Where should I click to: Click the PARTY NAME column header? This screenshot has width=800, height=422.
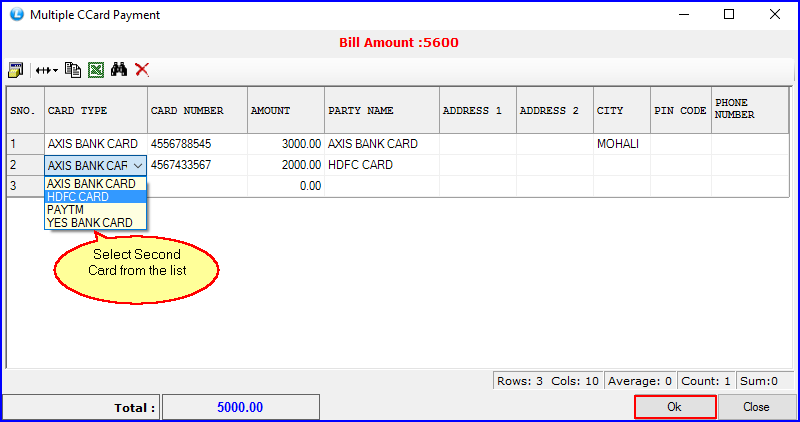coord(382,110)
